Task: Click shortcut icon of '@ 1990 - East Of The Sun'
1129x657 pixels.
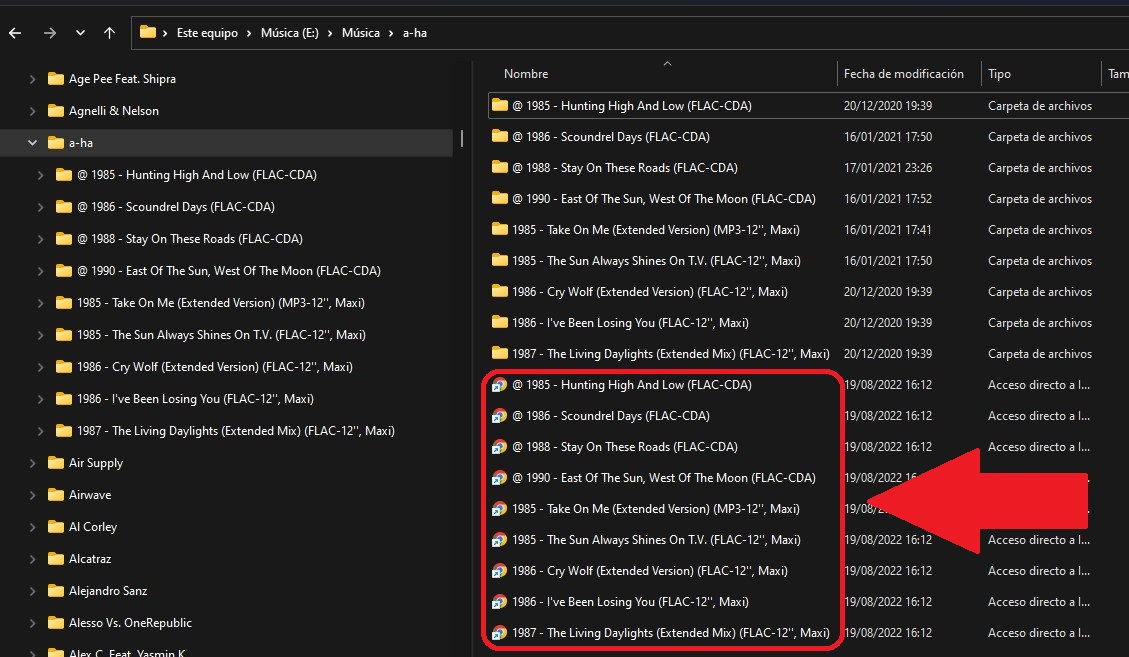Action: click(x=499, y=478)
